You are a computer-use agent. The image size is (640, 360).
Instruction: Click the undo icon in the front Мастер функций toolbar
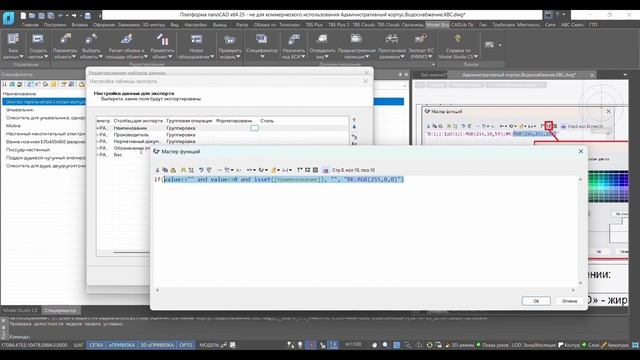pyautogui.click(x=201, y=170)
